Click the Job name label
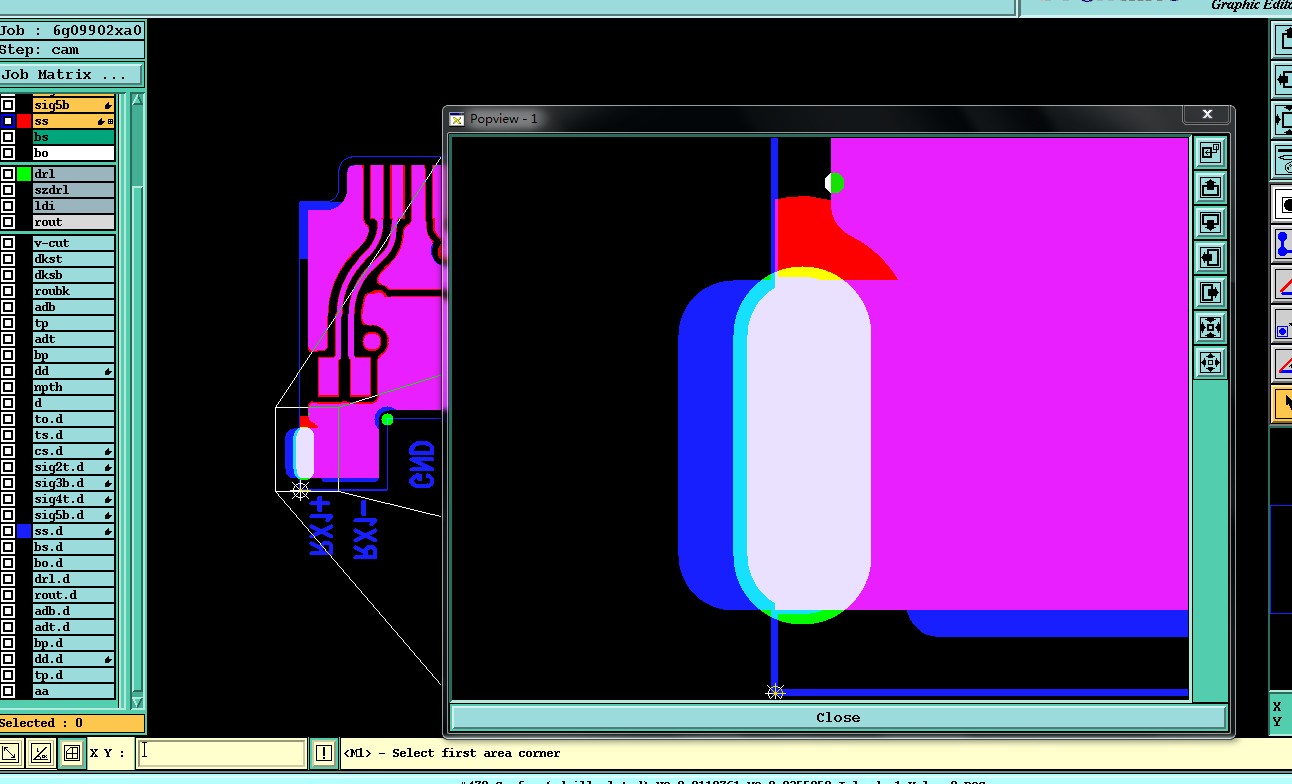Screen dimensions: 1292x784 [72, 30]
